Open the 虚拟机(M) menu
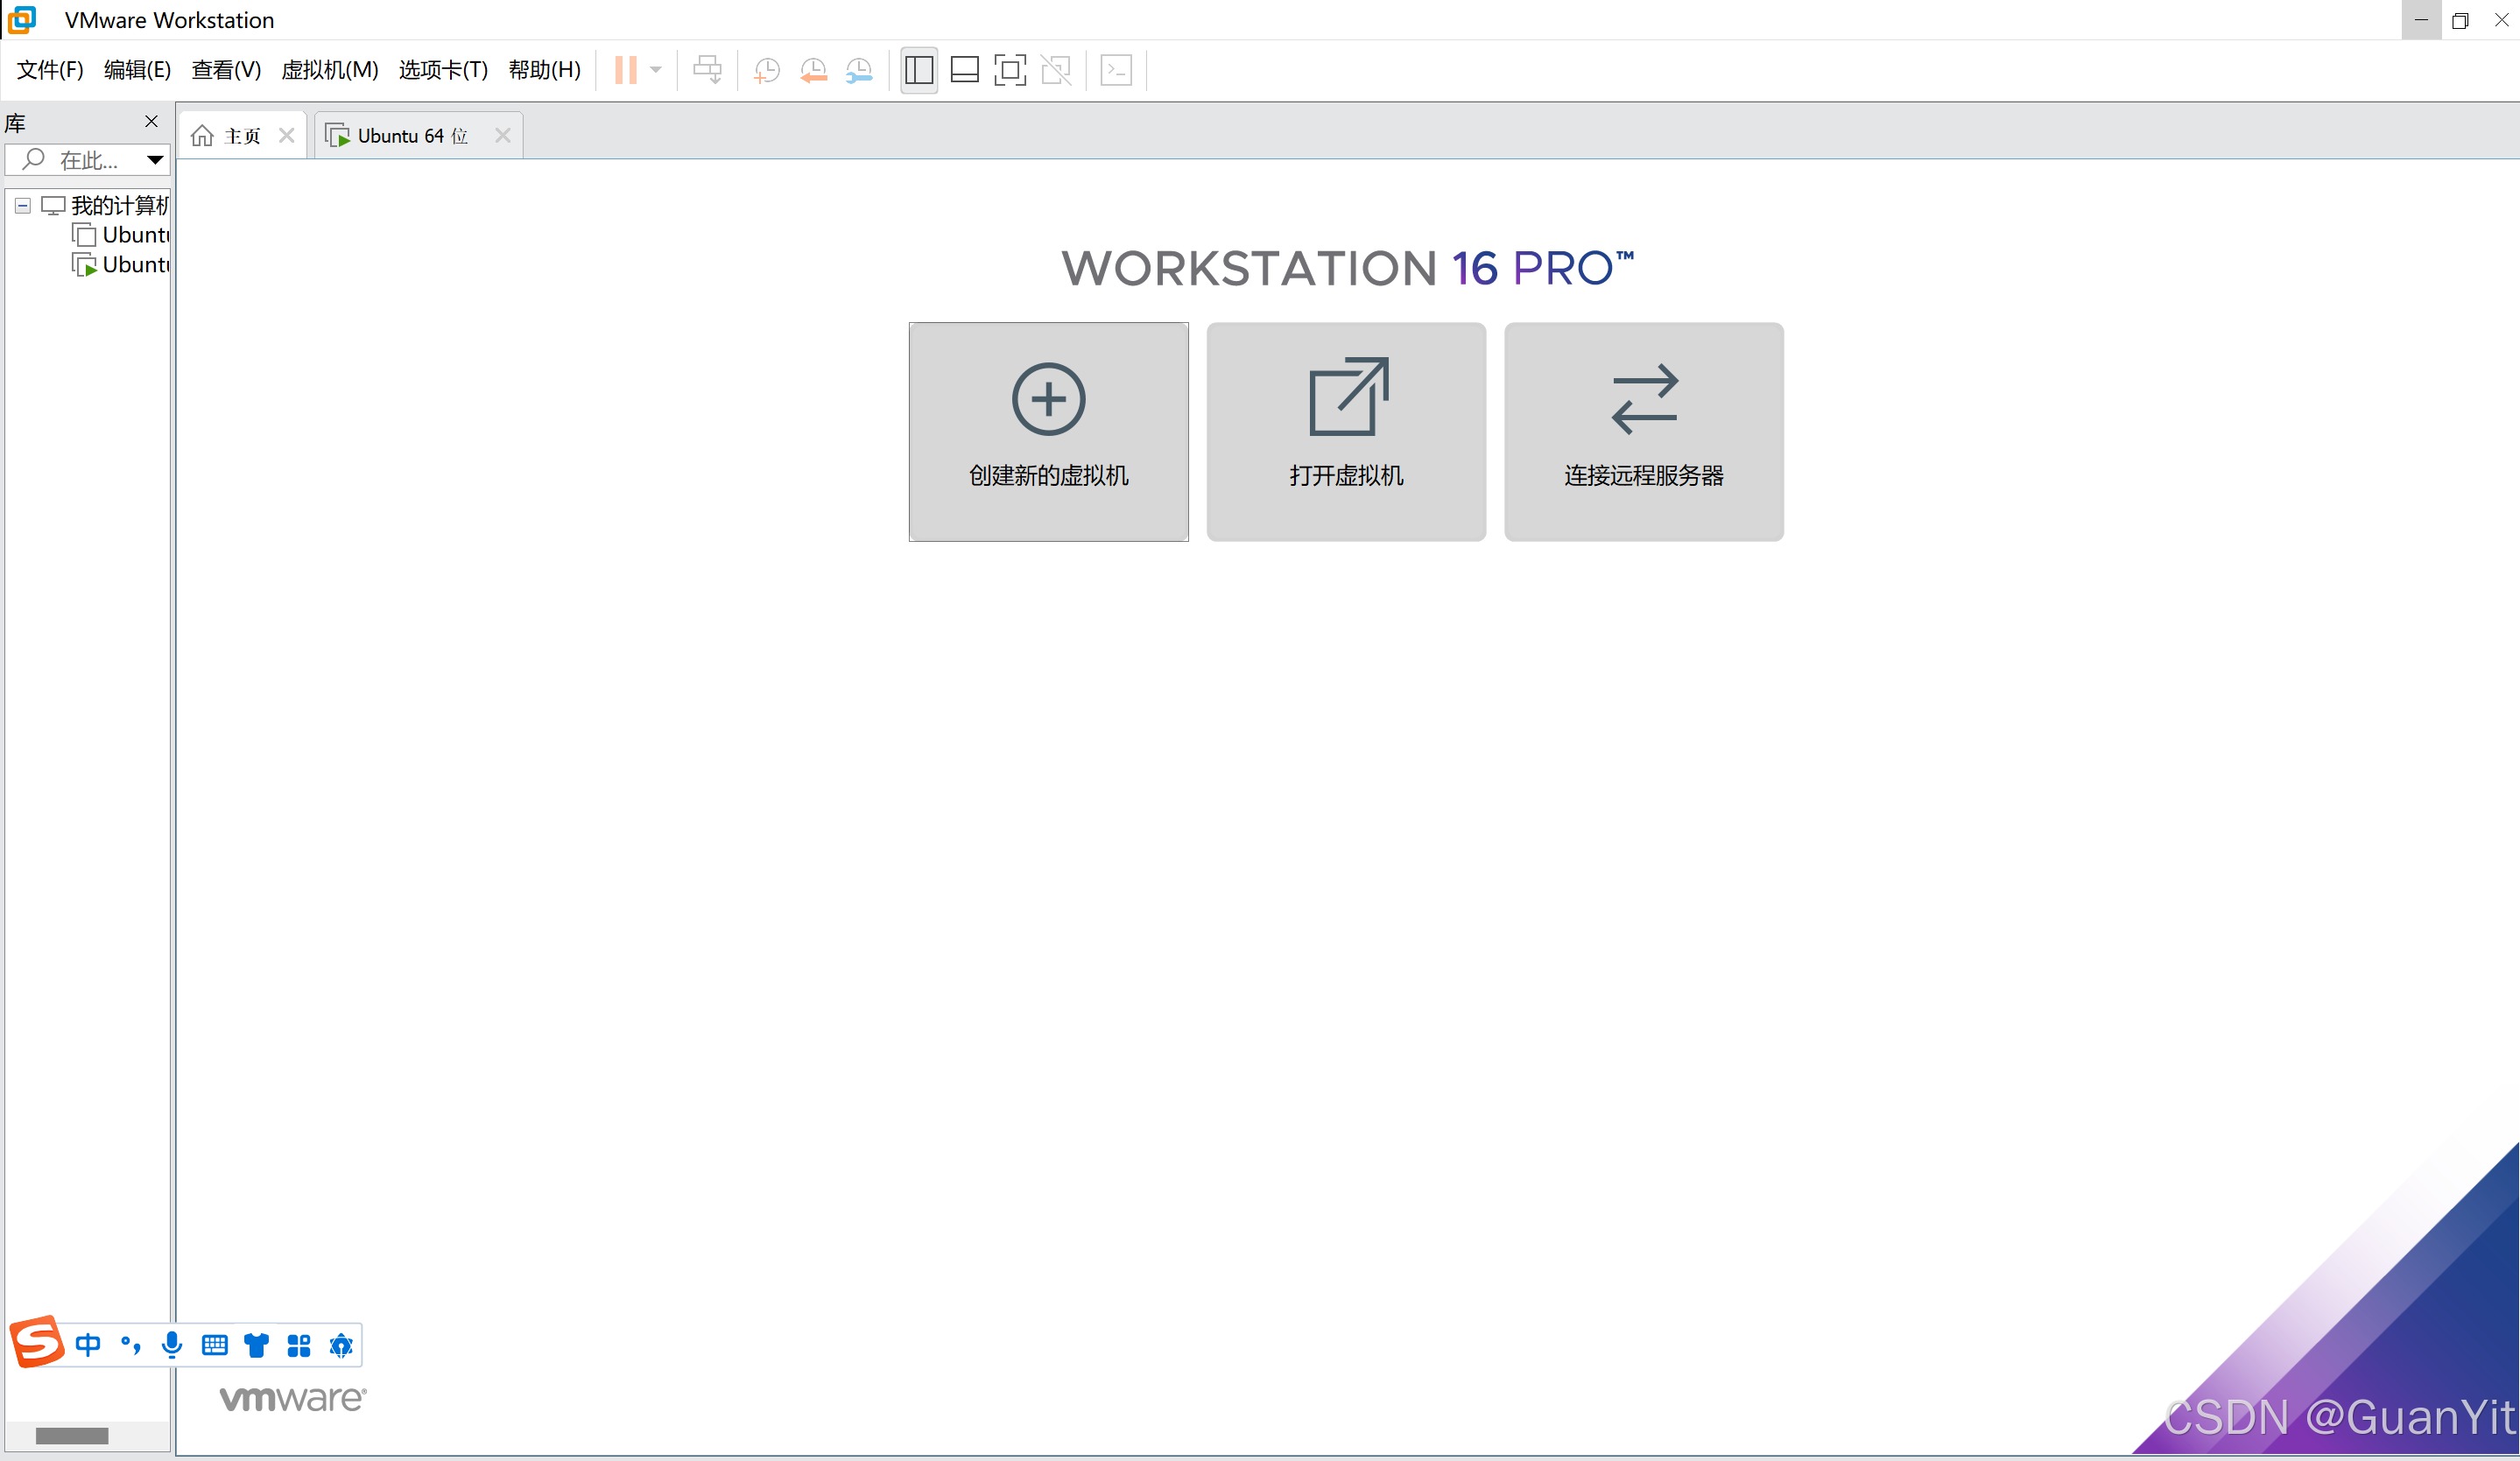Screen dimensions: 2520x1461 329,70
